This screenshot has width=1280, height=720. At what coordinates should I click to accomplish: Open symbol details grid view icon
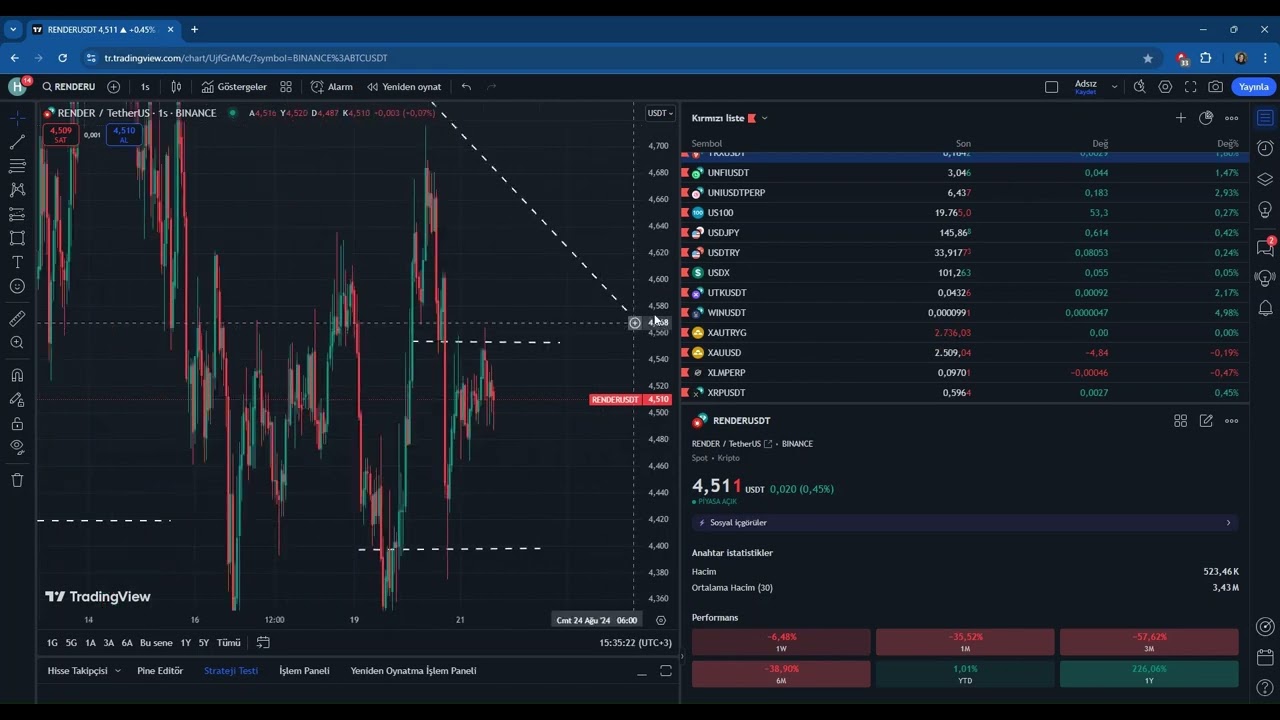[1180, 421]
